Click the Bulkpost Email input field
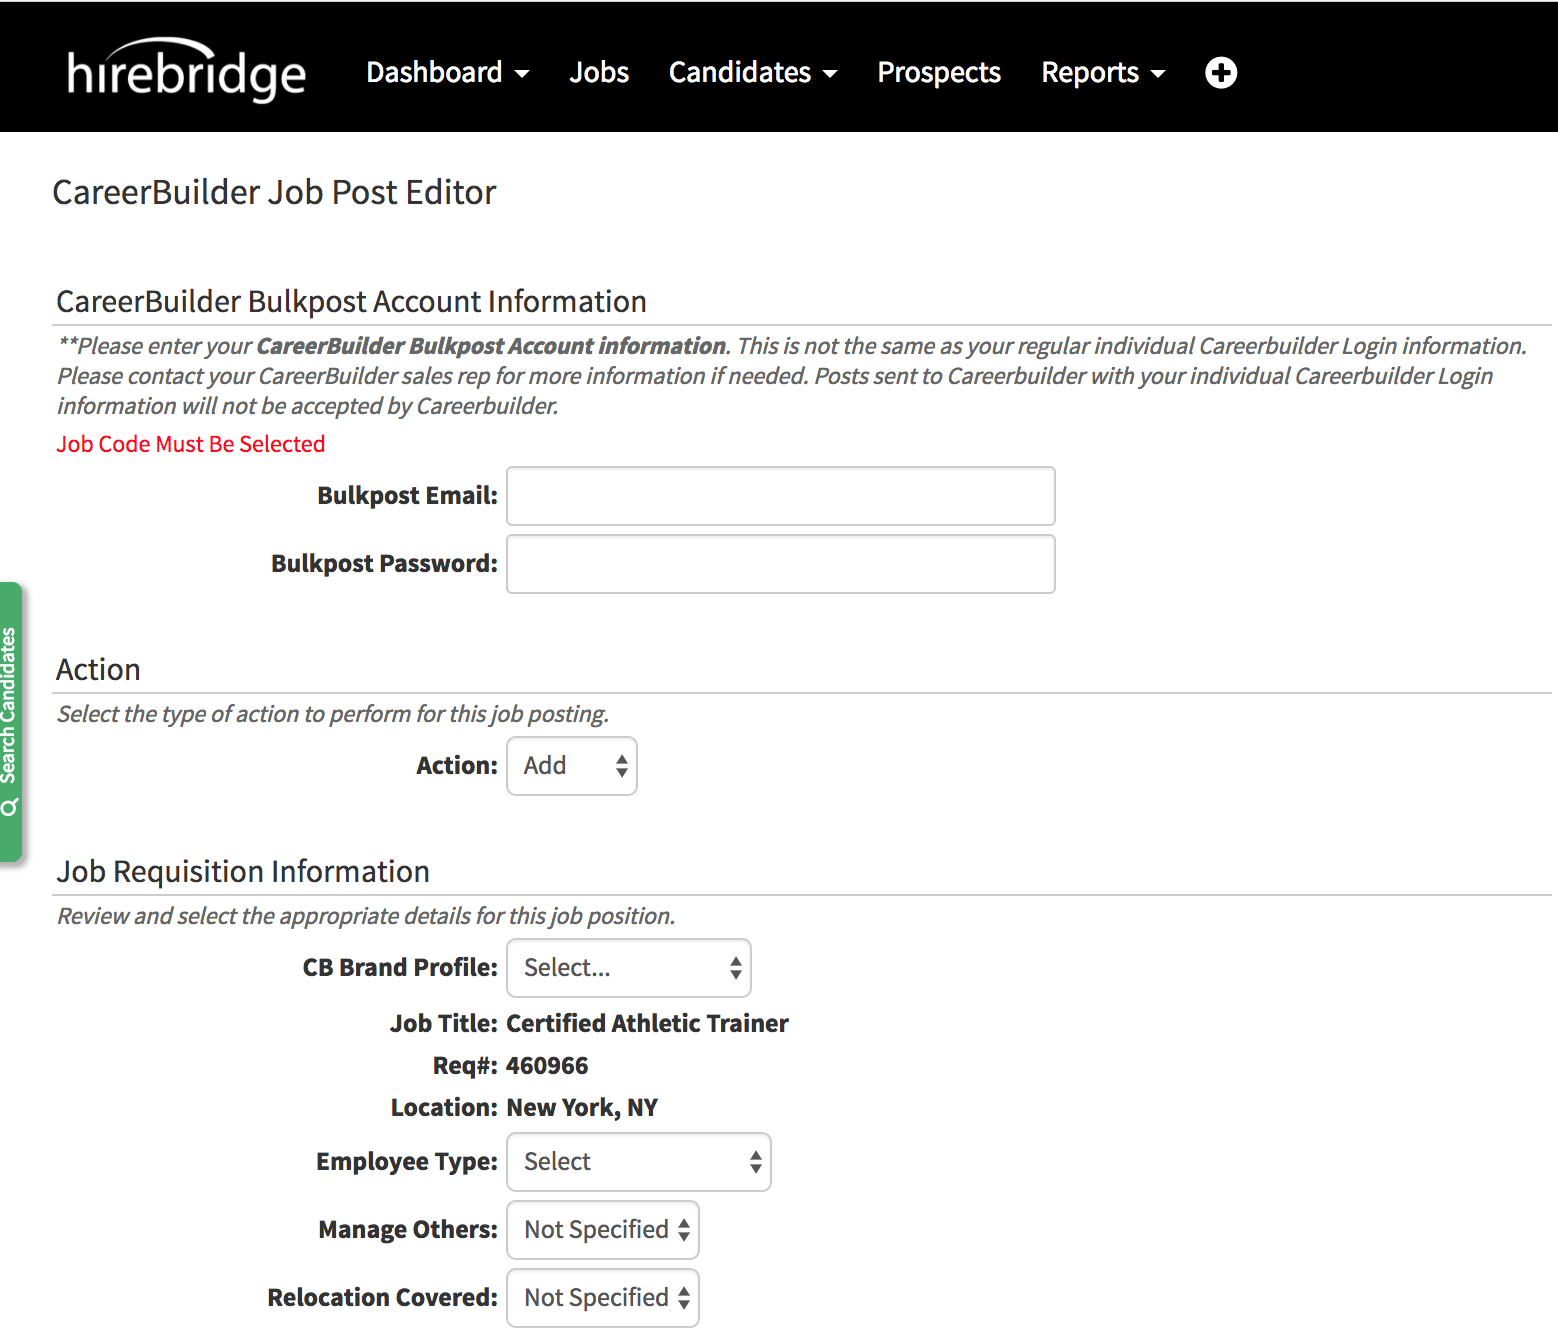This screenshot has width=1558, height=1344. (780, 496)
